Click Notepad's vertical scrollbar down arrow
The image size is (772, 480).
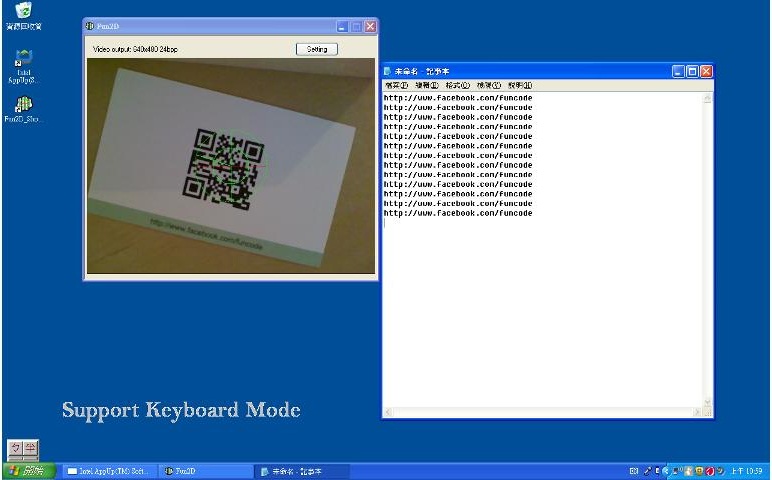click(708, 402)
